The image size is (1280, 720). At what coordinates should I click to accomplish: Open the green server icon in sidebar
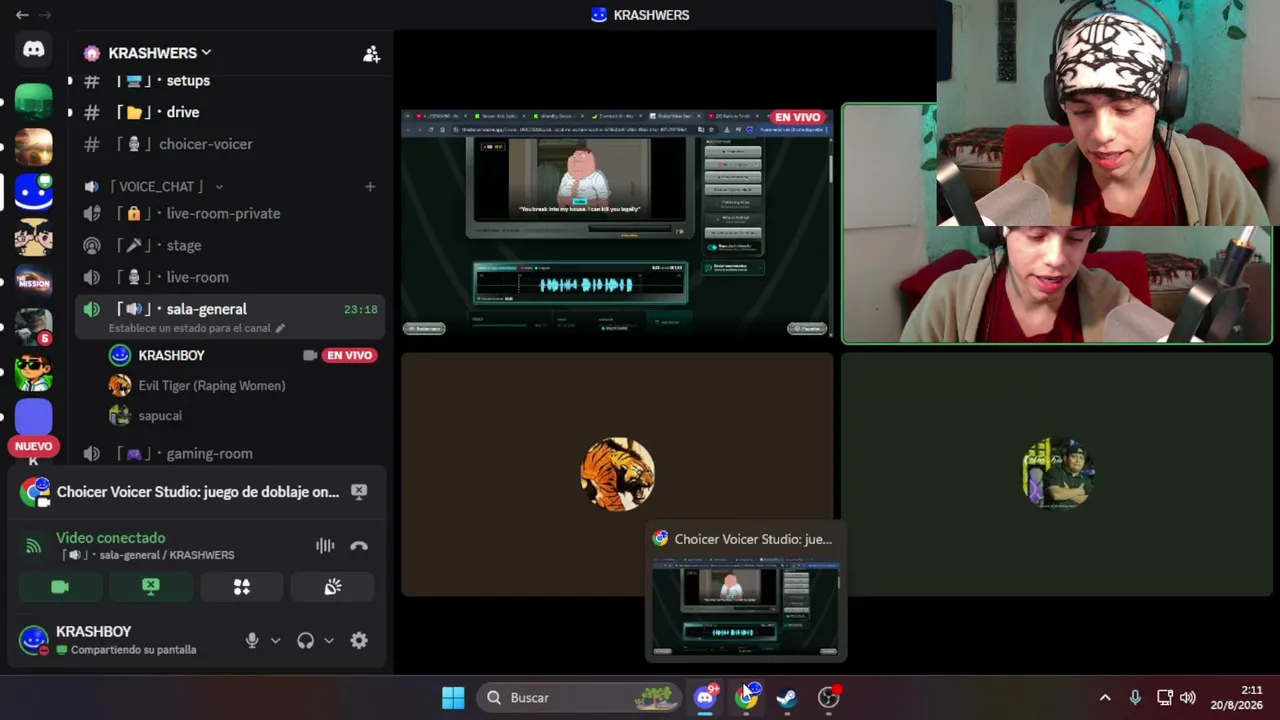pyautogui.click(x=34, y=102)
